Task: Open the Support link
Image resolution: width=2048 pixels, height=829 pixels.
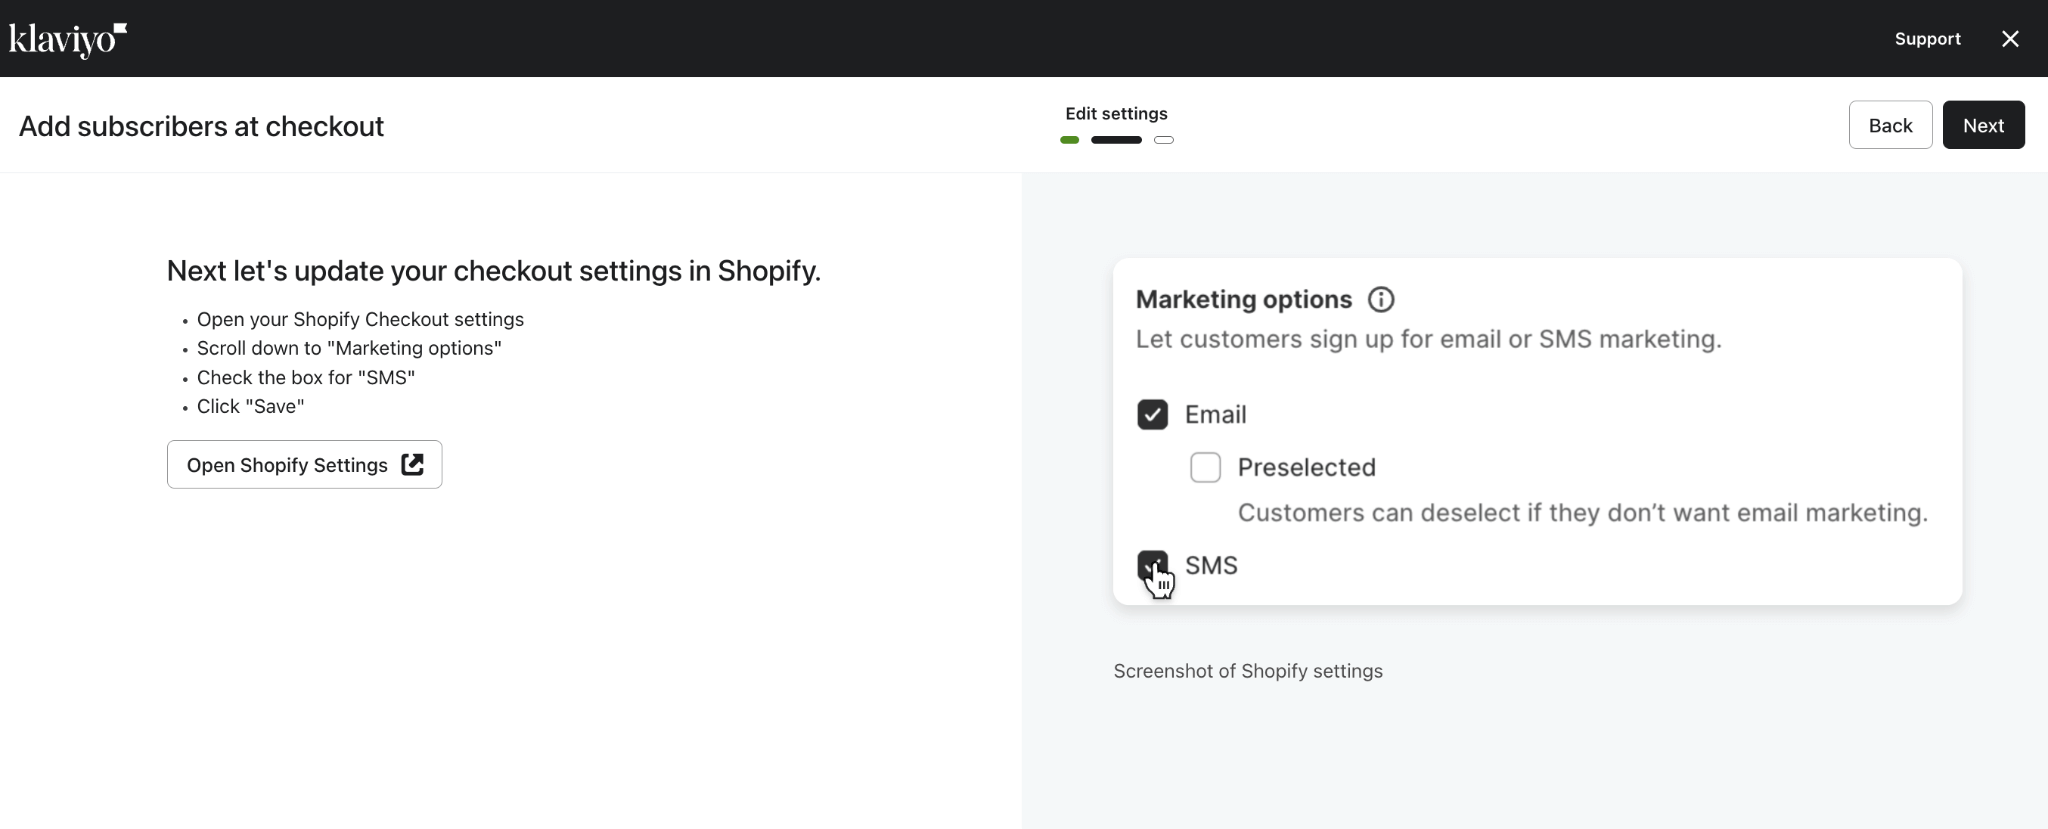Action: pos(1927,39)
